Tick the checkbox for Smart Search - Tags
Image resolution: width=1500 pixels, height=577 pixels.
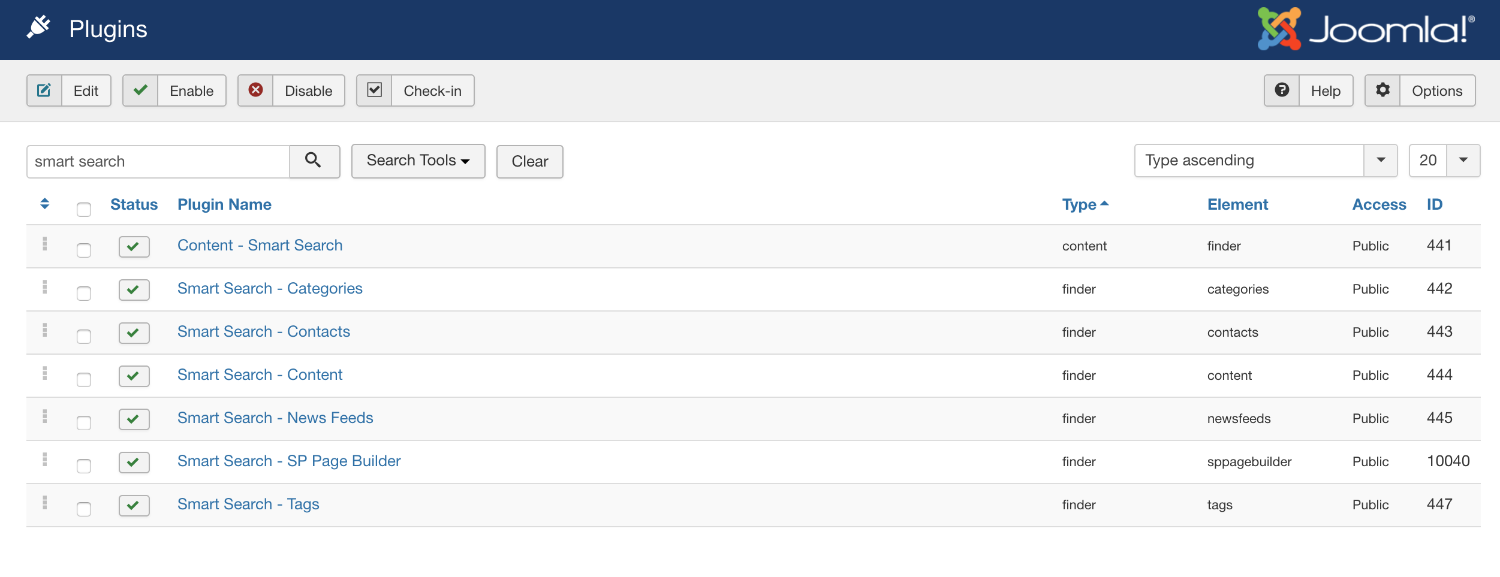84,508
